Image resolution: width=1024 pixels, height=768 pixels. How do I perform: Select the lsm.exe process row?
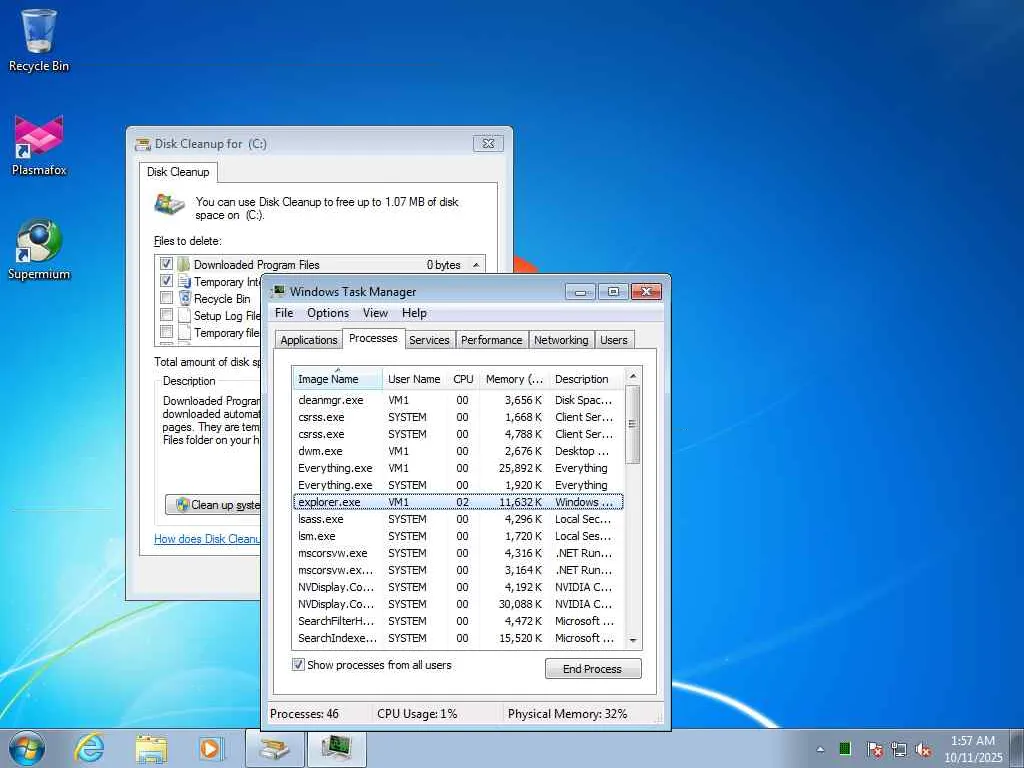coord(457,536)
